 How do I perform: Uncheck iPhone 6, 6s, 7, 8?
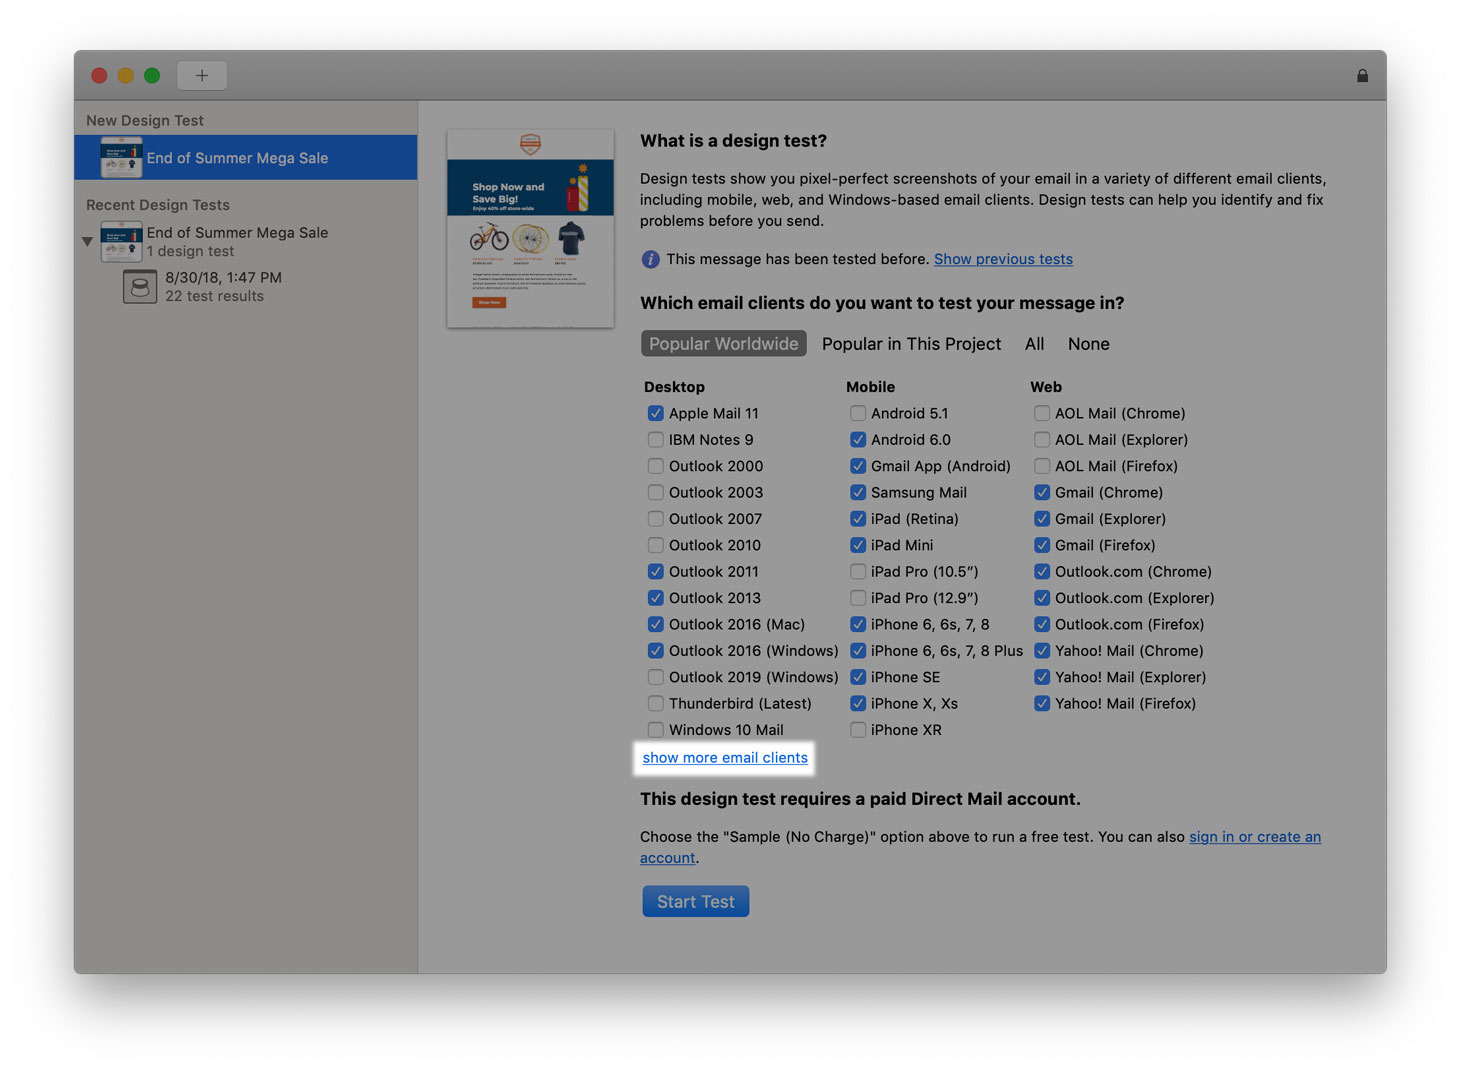click(858, 624)
